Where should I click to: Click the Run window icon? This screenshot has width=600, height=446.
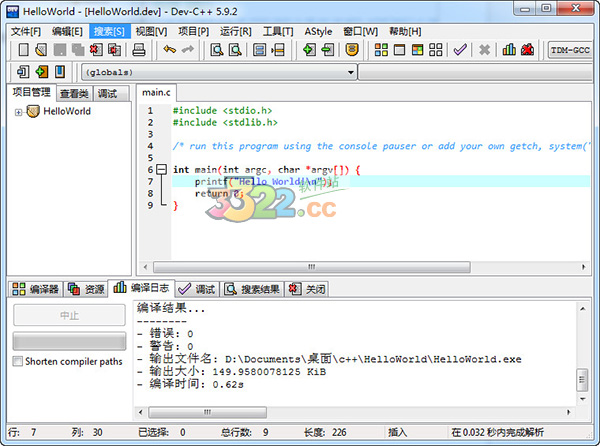(399, 50)
